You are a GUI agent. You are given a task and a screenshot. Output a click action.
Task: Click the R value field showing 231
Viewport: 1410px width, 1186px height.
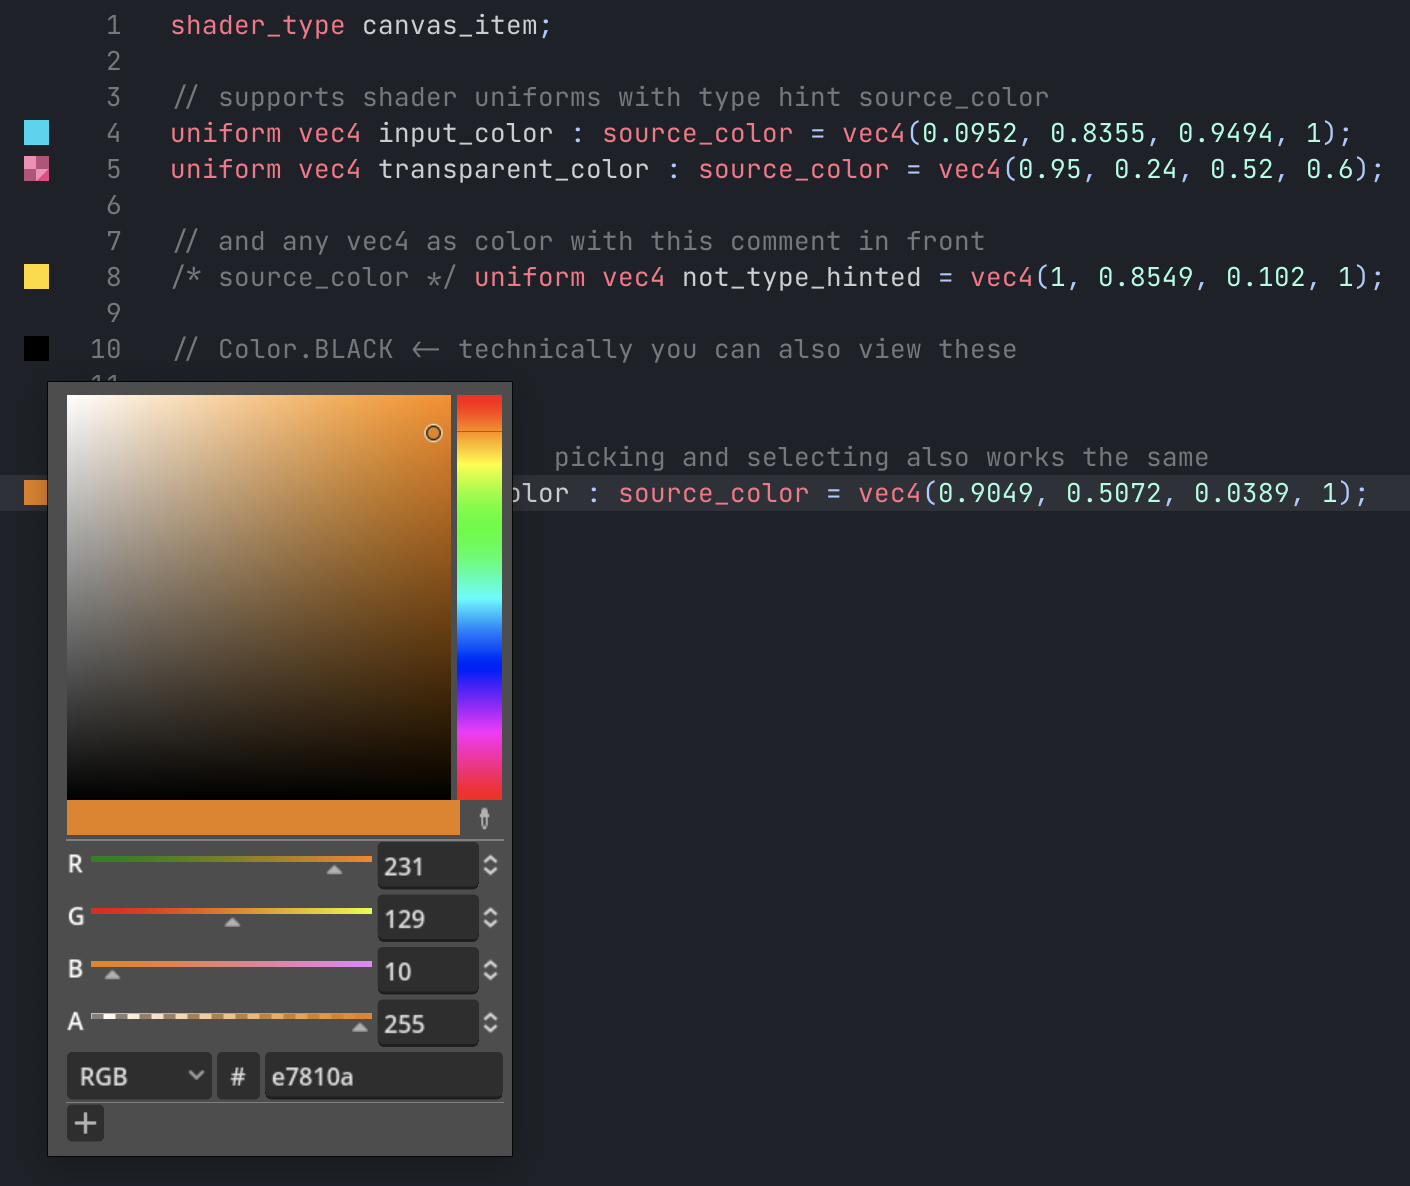[427, 866]
